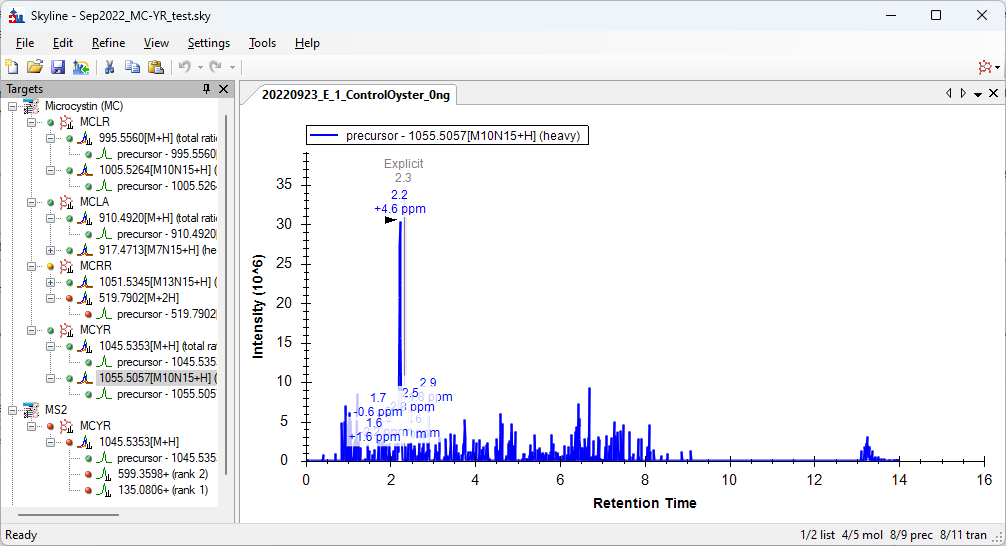Click the Cut scissors icon
This screenshot has height=546, width=1006.
[110, 67]
